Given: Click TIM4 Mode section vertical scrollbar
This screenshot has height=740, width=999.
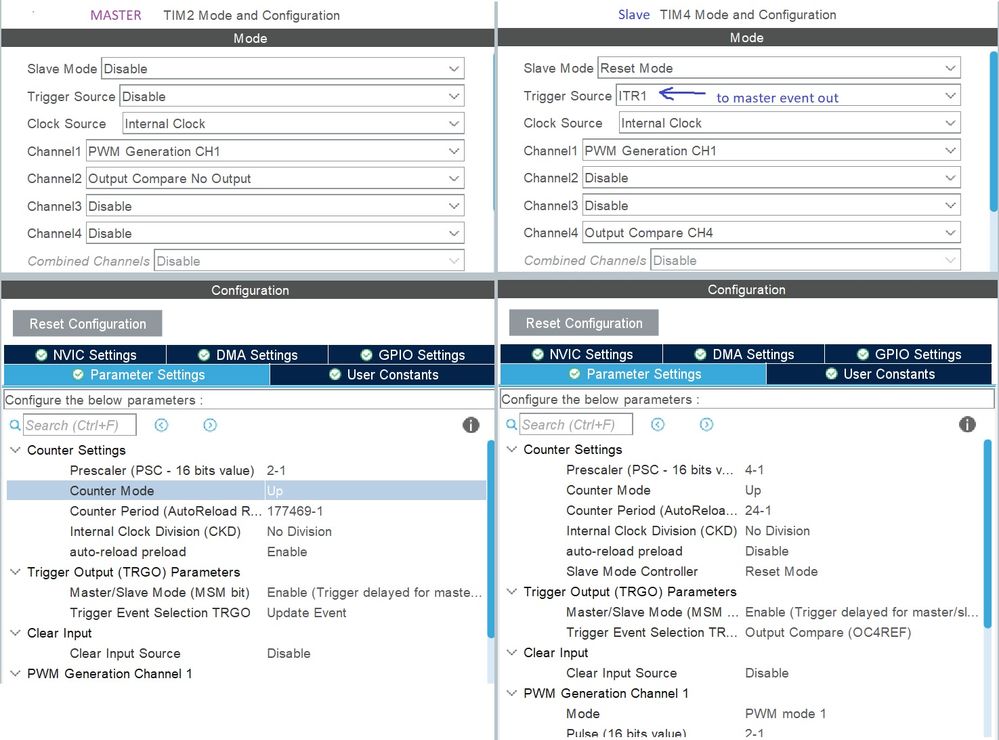Looking at the screenshot, I should pos(994,131).
